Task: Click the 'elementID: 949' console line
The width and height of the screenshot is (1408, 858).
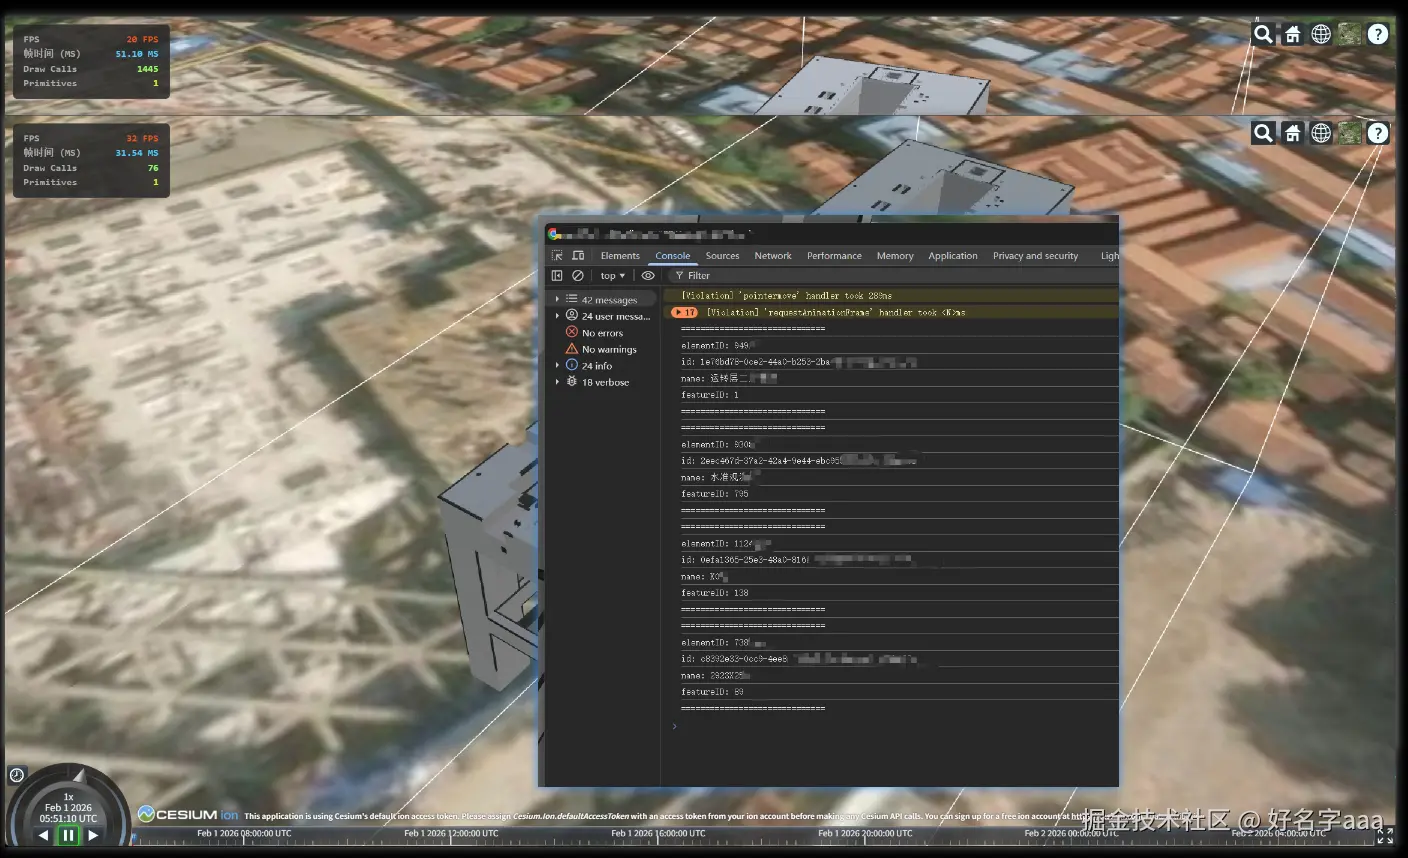Action: point(715,345)
